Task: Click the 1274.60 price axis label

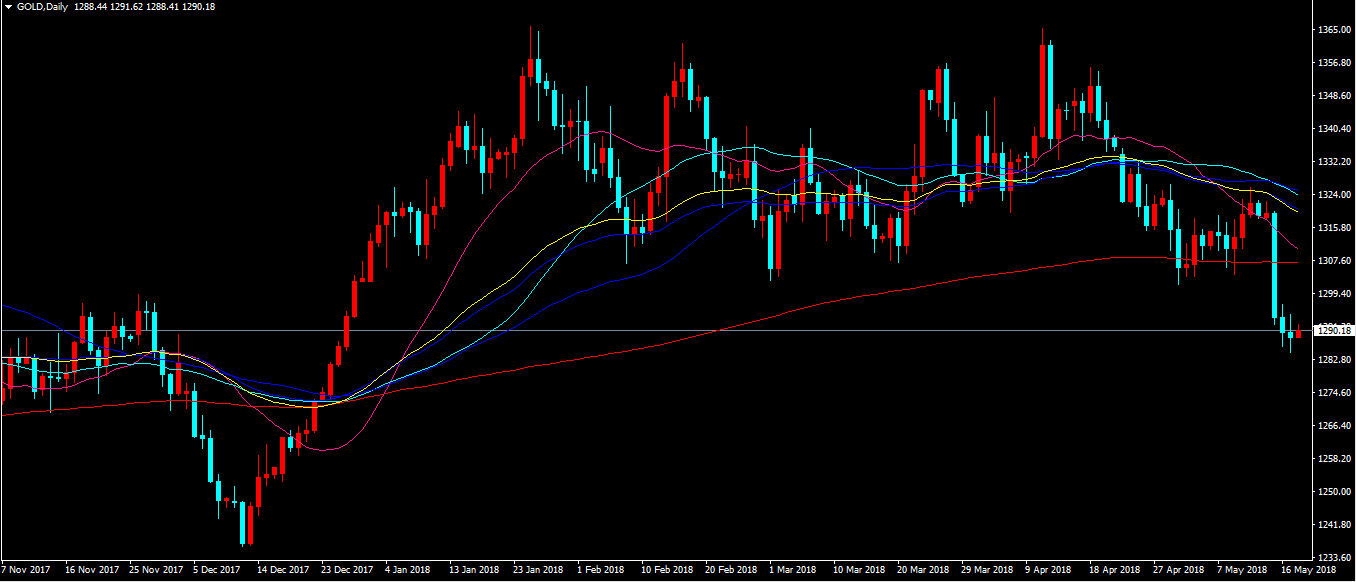Action: [1334, 393]
